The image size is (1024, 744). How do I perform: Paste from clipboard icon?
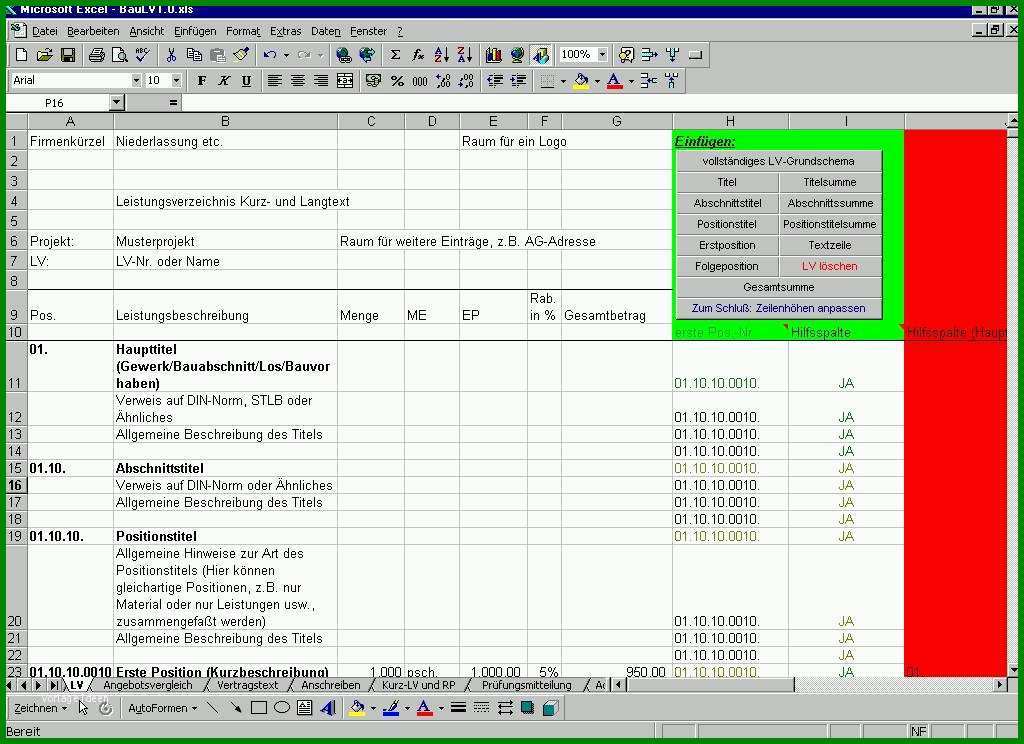click(217, 55)
